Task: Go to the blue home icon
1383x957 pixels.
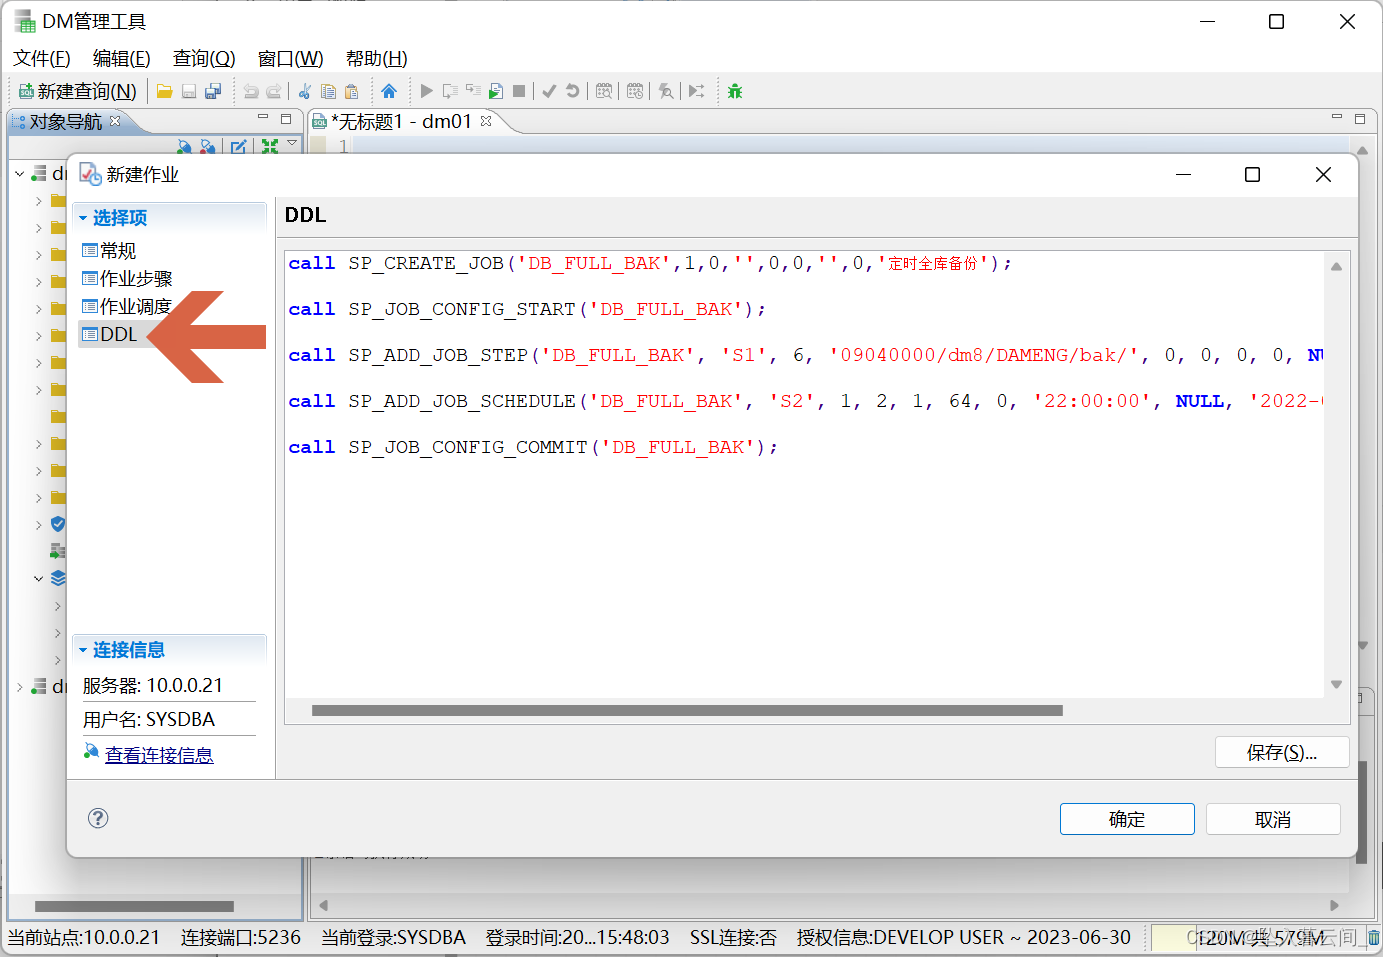Action: pyautogui.click(x=389, y=91)
